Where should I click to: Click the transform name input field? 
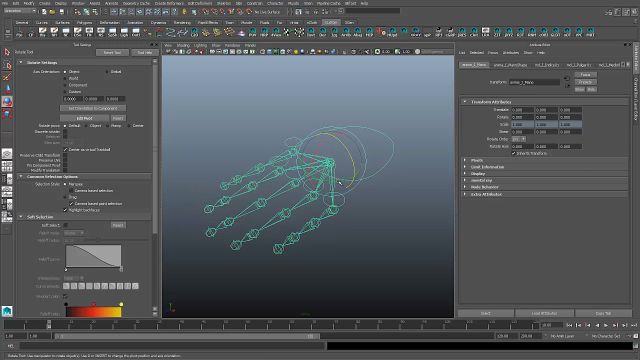pyautogui.click(x=534, y=82)
